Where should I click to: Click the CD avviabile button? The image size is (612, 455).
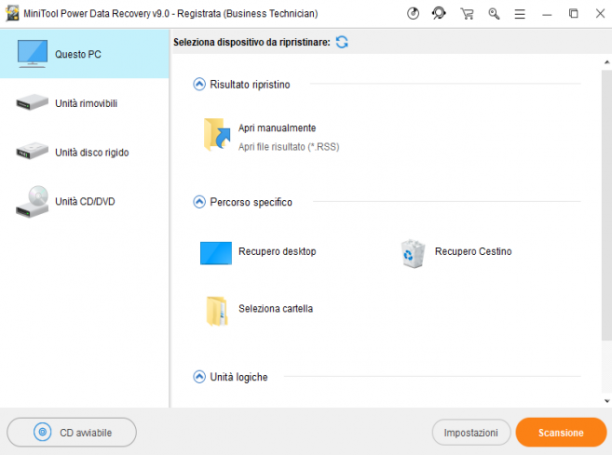pyautogui.click(x=72, y=432)
